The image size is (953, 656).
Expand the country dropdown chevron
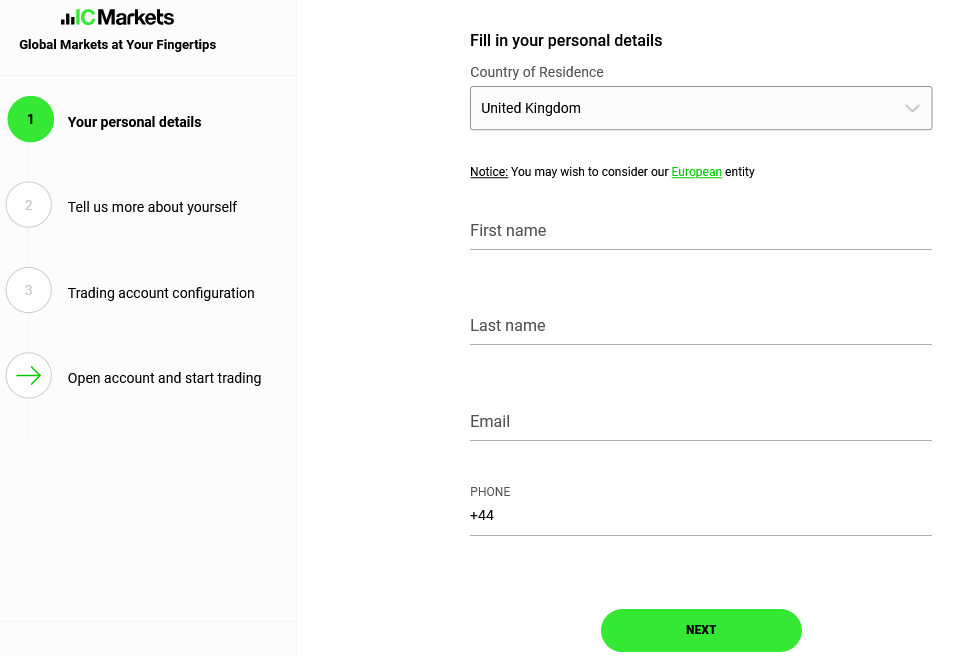pyautogui.click(x=912, y=108)
